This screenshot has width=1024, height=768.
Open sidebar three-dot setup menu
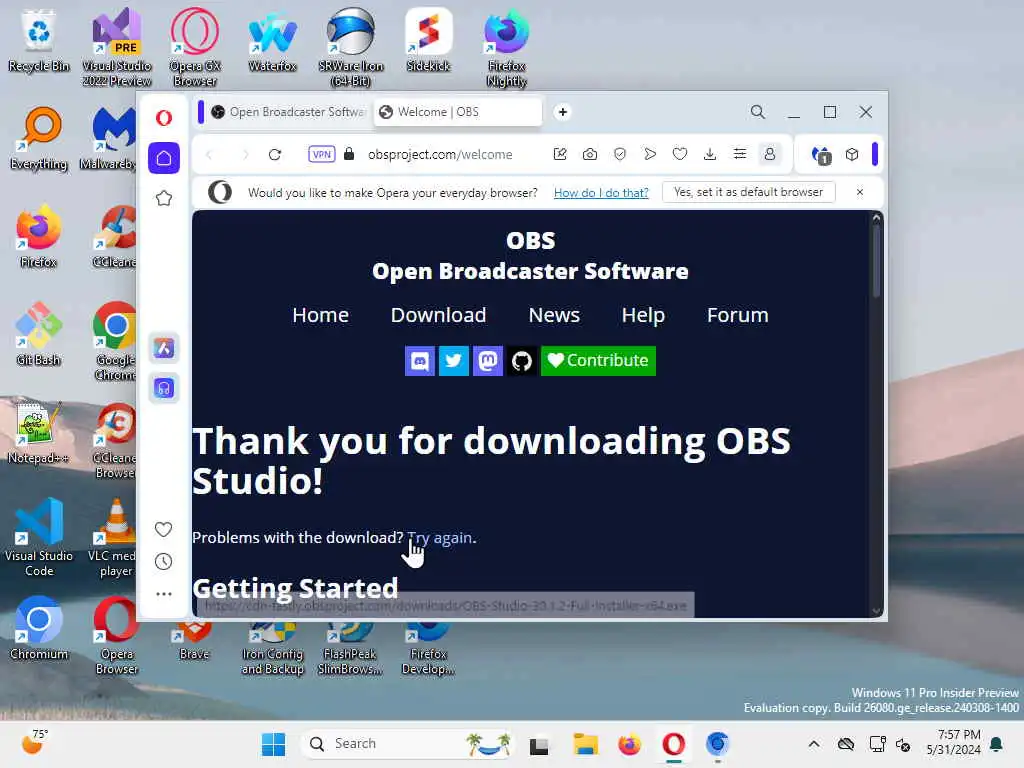coord(164,594)
